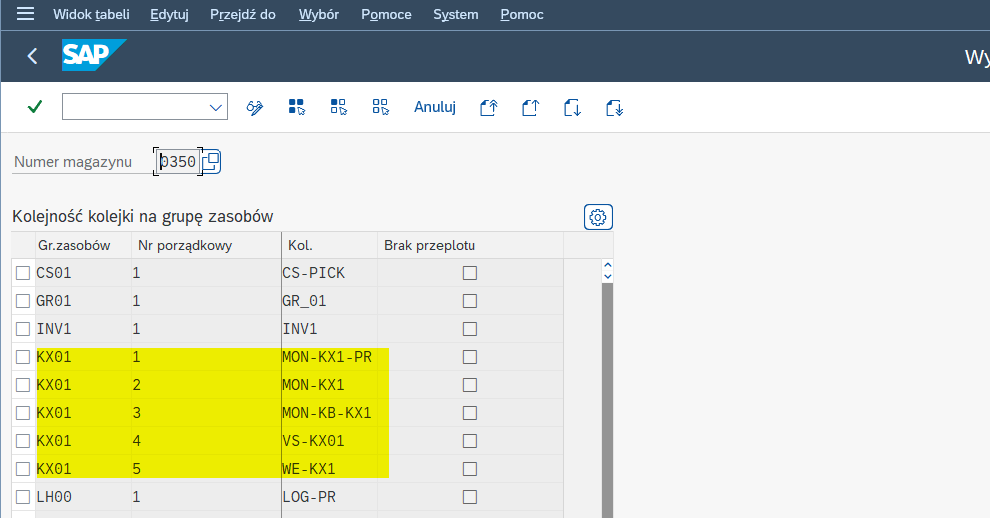990x518 pixels.
Task: Select the row checkbox for GR01
Action: tap(23, 301)
